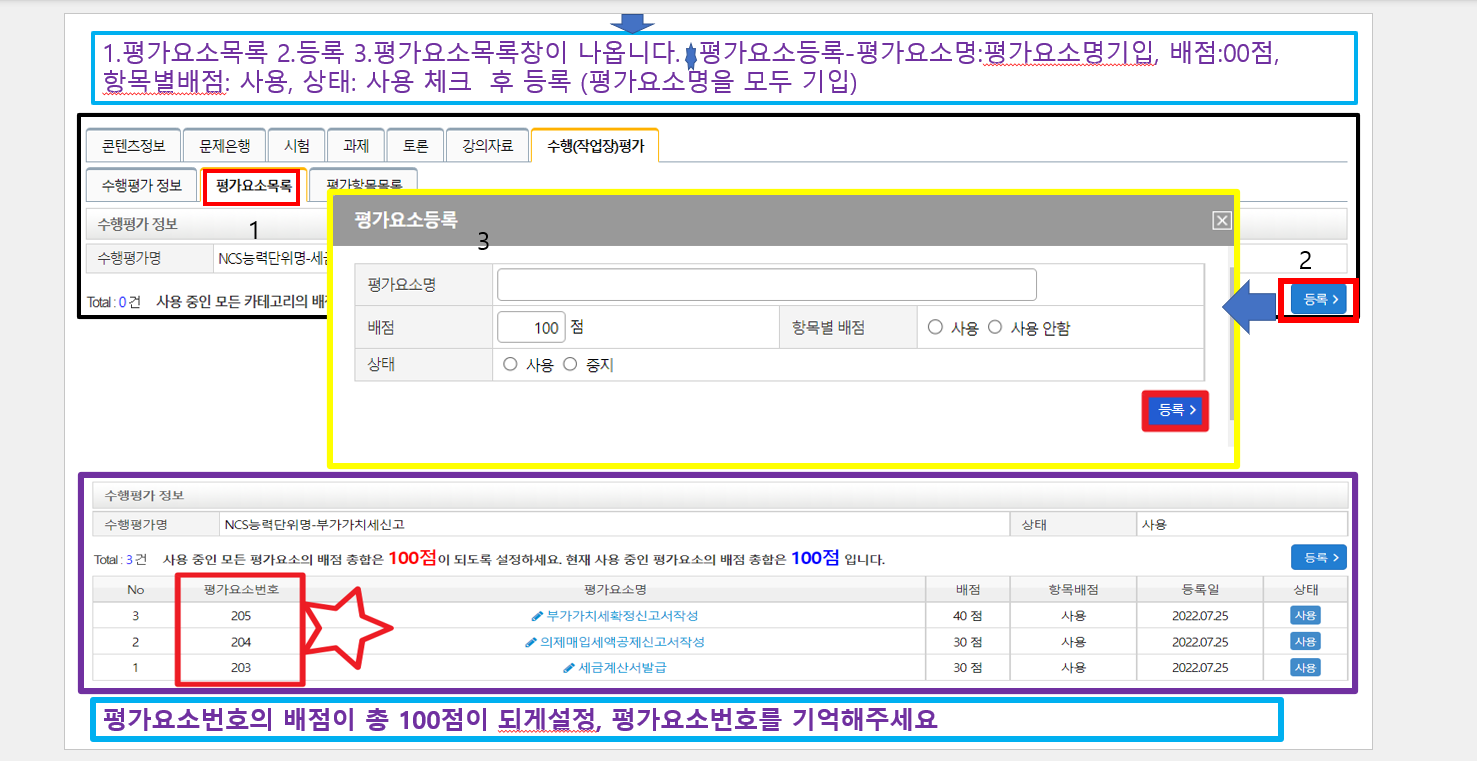
Task: Open the 문제은행 tab
Action: (231, 145)
